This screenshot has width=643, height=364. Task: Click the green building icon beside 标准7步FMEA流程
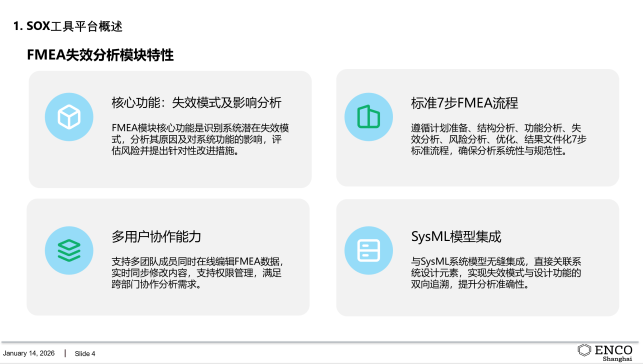coord(369,117)
